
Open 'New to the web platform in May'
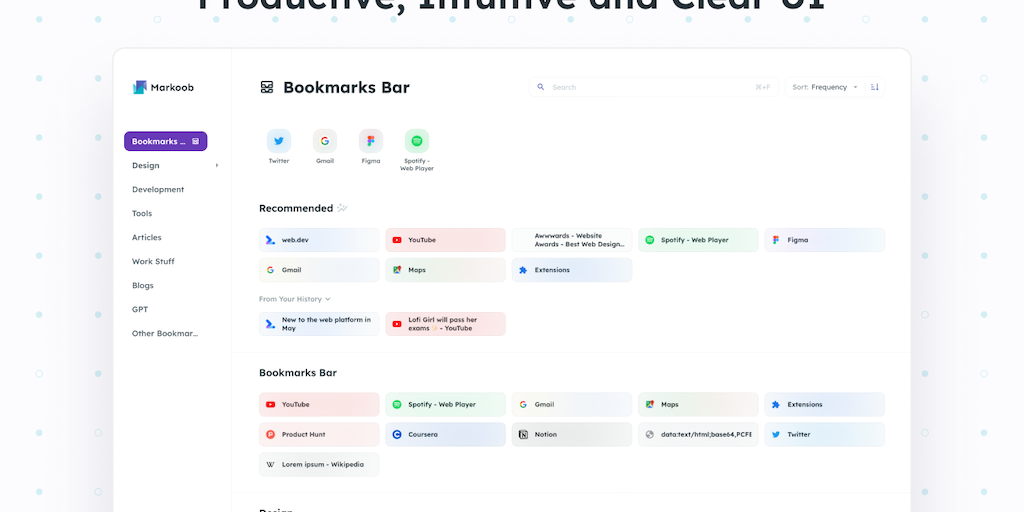click(319, 324)
